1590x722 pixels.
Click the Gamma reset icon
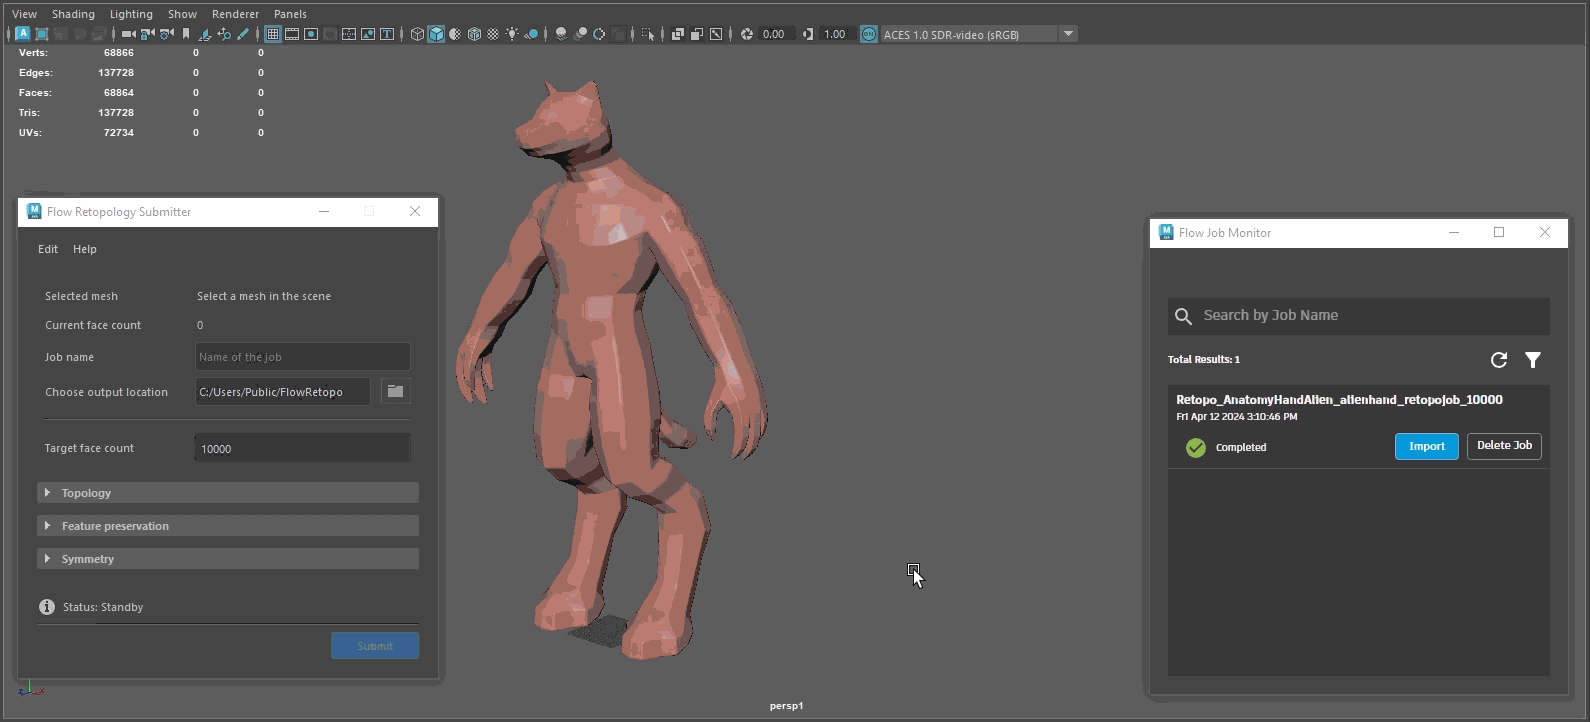pyautogui.click(x=808, y=34)
